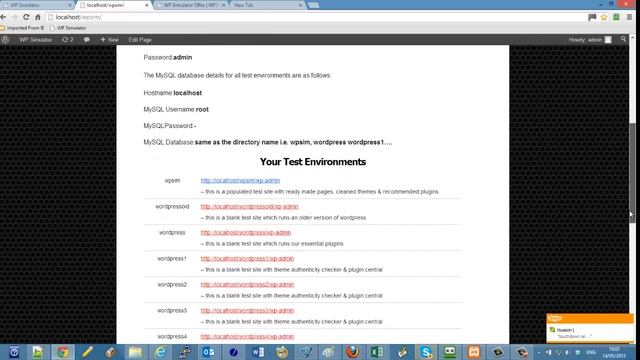Open the wpsim wp-admin link

[240, 180]
